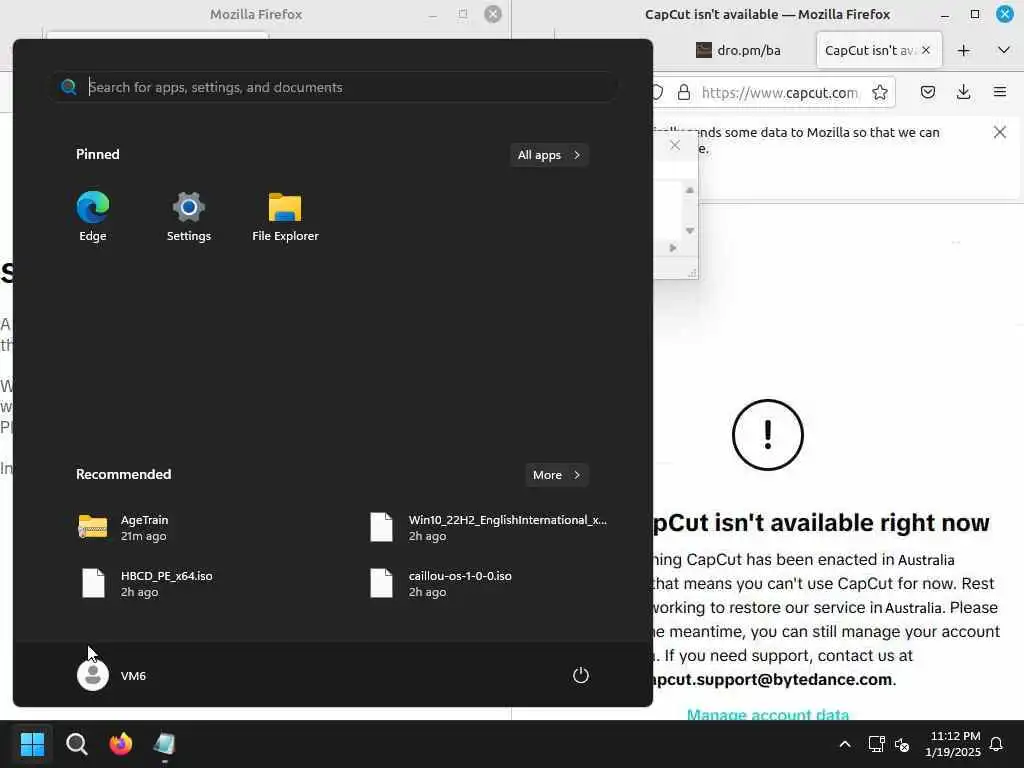The width and height of the screenshot is (1024, 768).
Task: Click the Manage account data link
Action: pos(768,714)
